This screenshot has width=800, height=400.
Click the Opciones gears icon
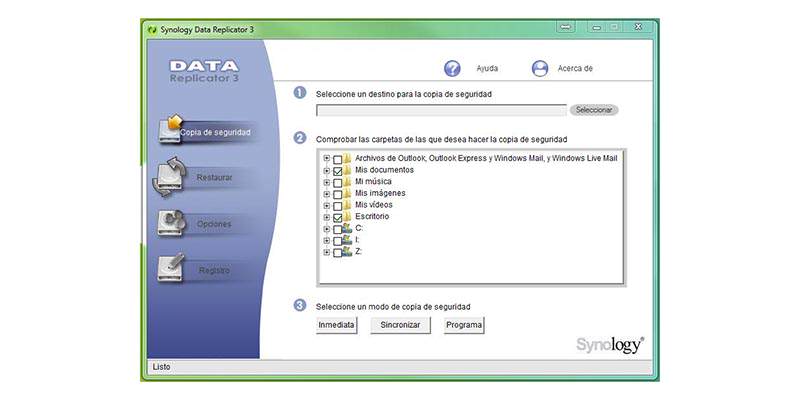171,223
